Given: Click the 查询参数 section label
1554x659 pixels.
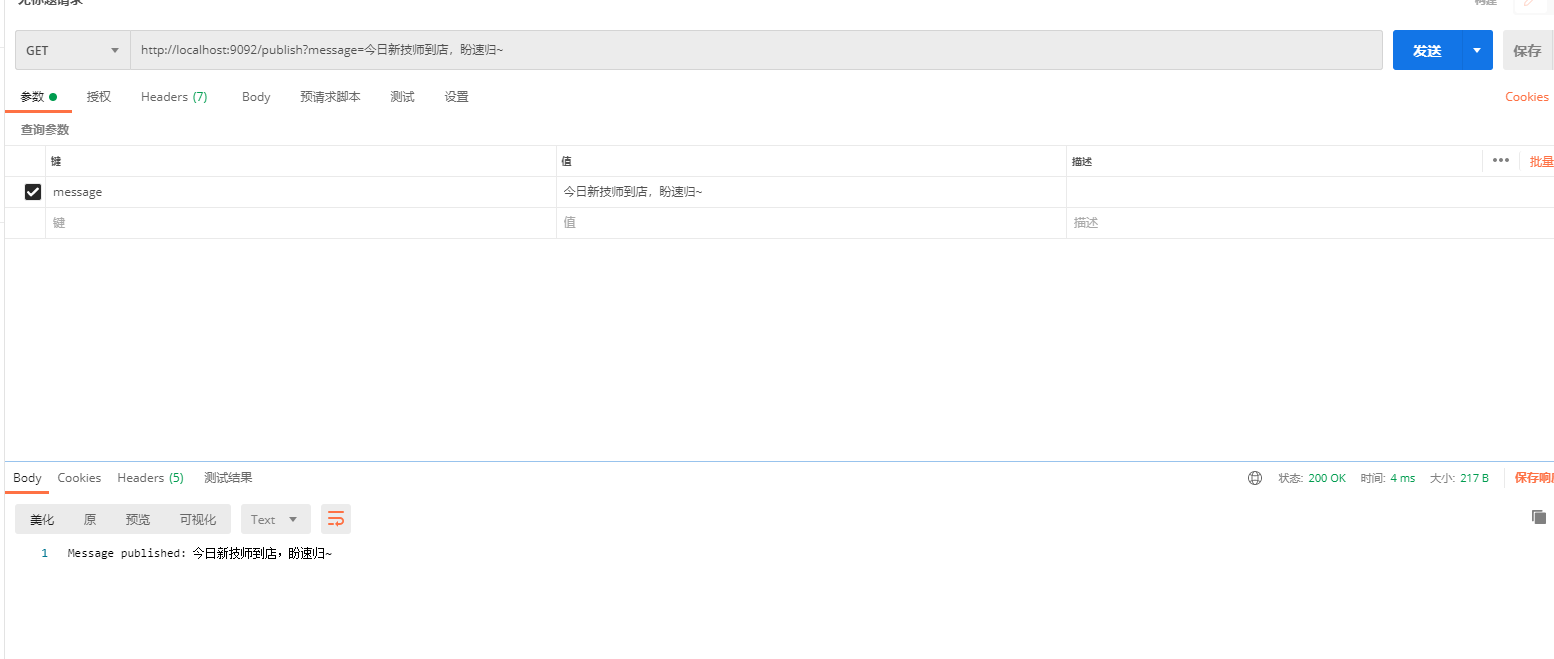Looking at the screenshot, I should [x=45, y=130].
